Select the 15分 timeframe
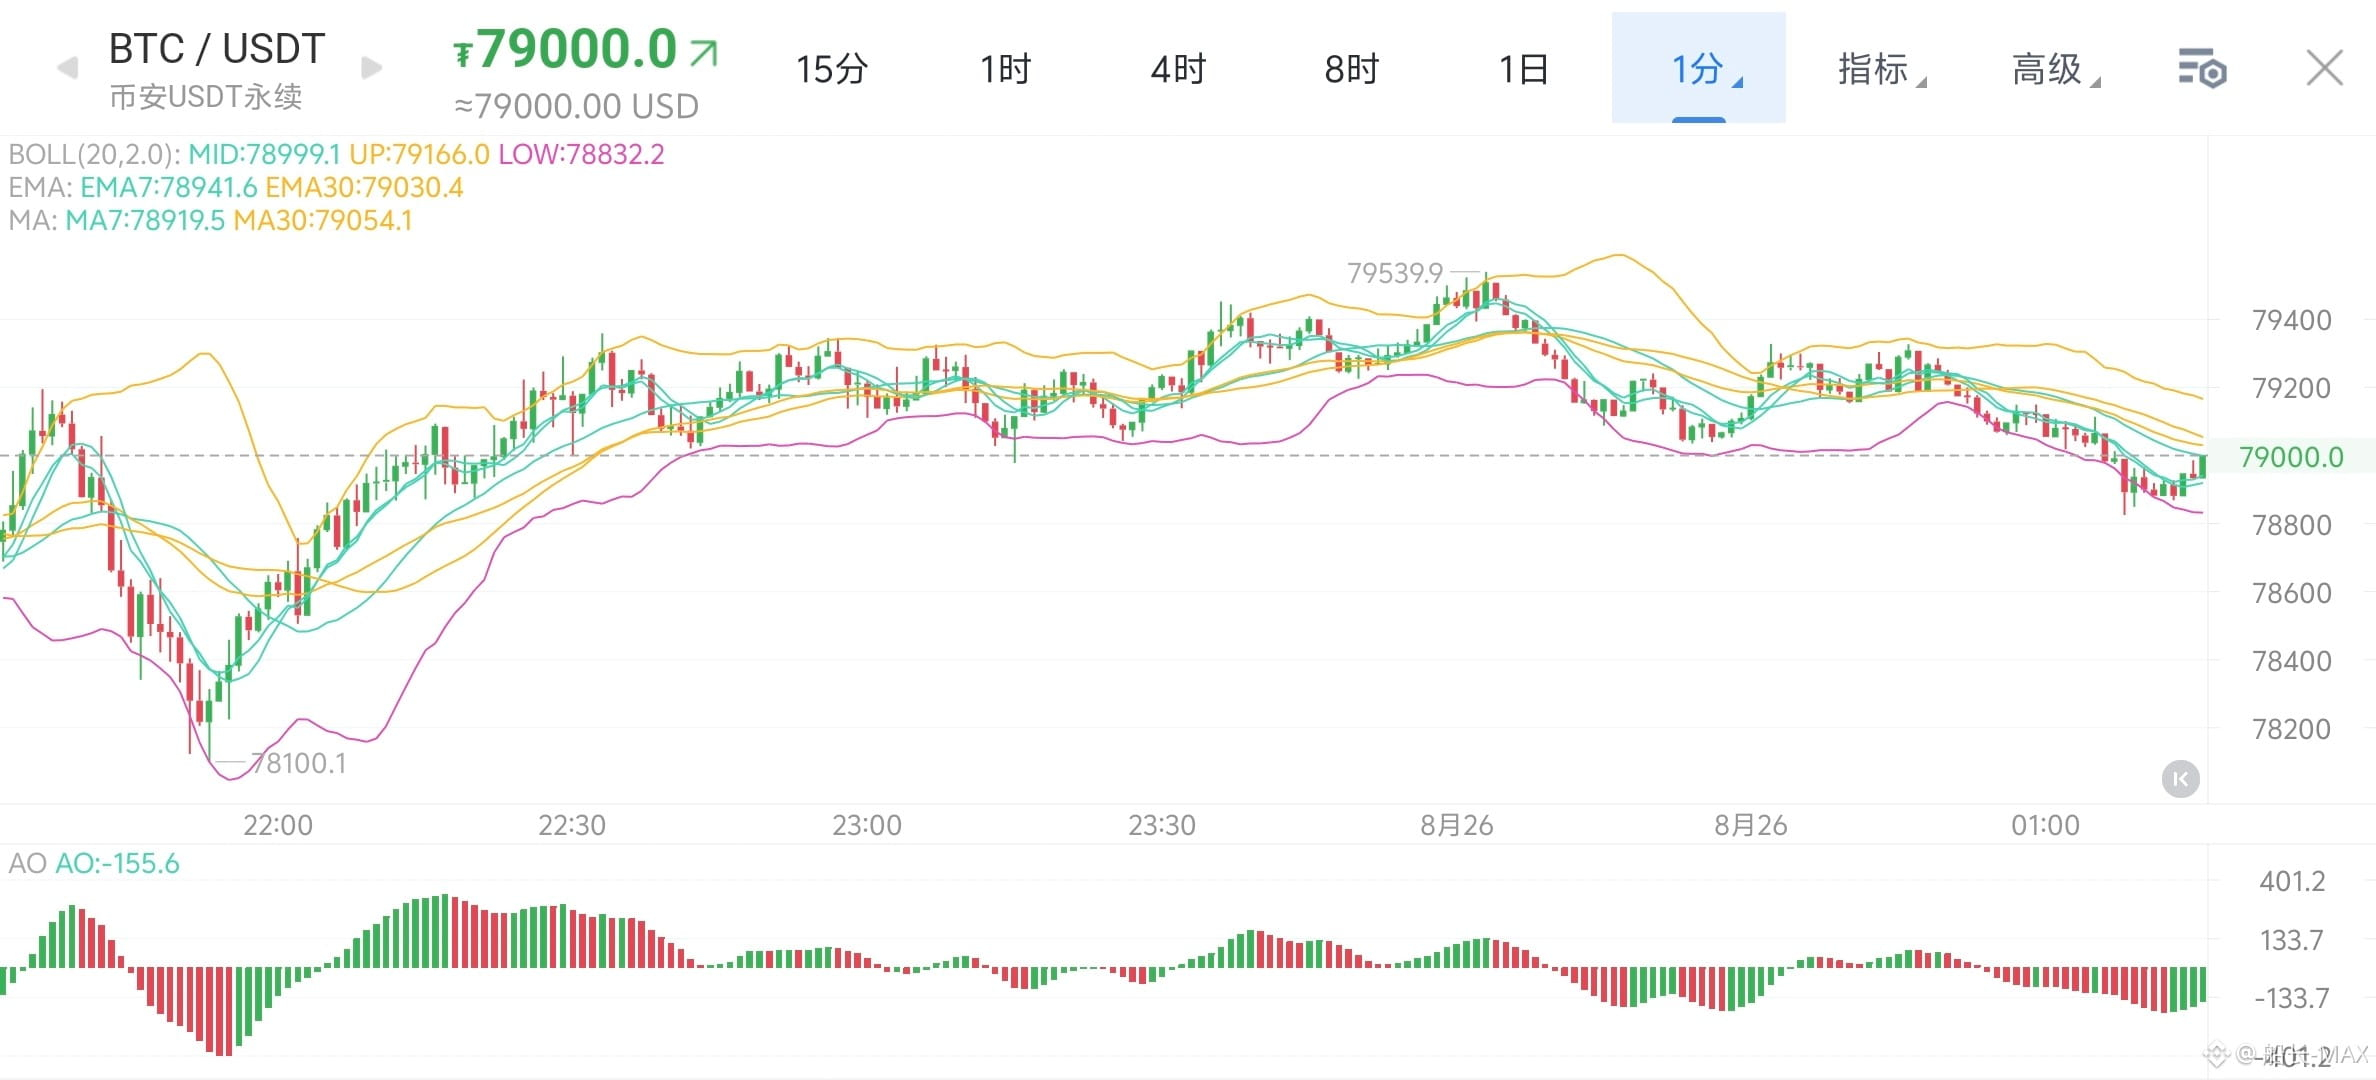 coord(831,69)
